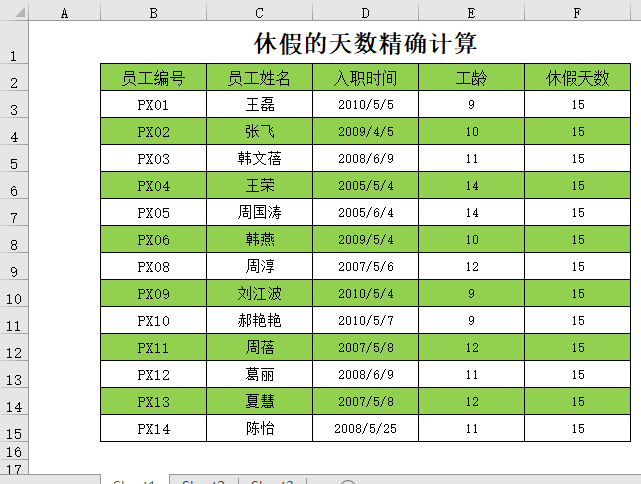The image size is (641, 484).
Task: Click the cell with date 2008/5/25
Action: pyautogui.click(x=365, y=429)
